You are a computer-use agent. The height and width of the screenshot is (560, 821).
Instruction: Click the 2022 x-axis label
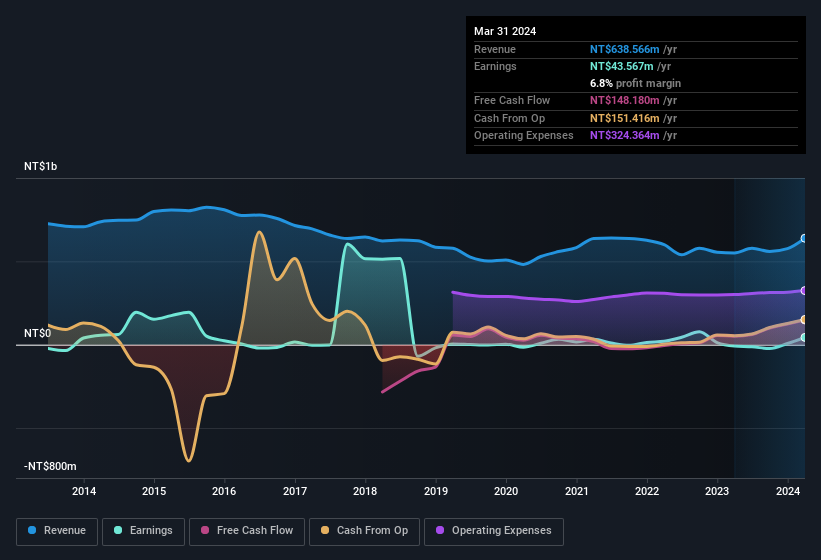coord(647,491)
